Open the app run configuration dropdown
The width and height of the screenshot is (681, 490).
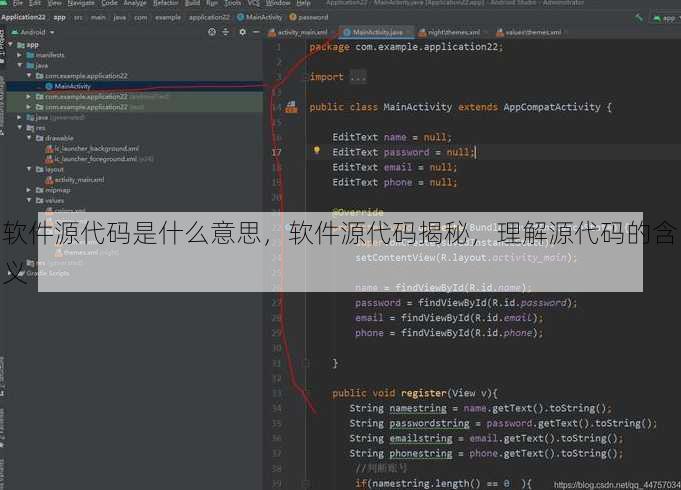click(666, 18)
